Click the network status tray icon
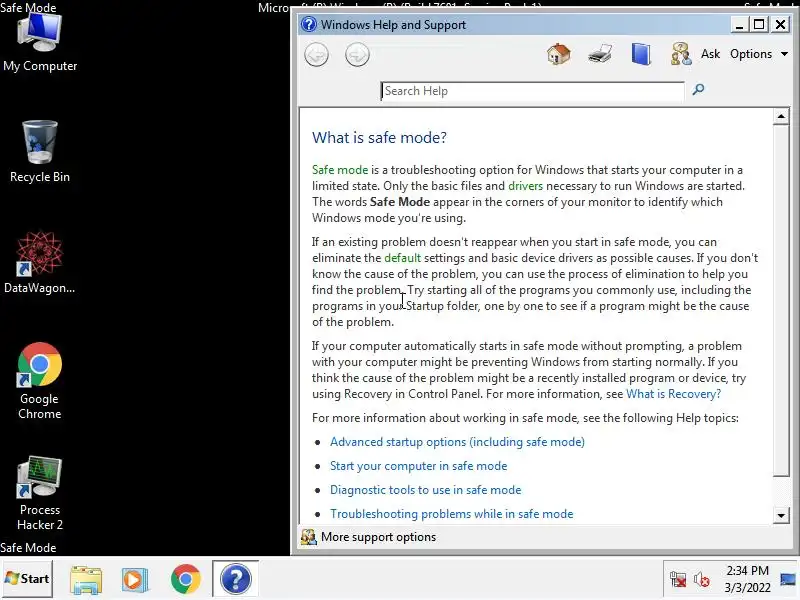 (678, 580)
